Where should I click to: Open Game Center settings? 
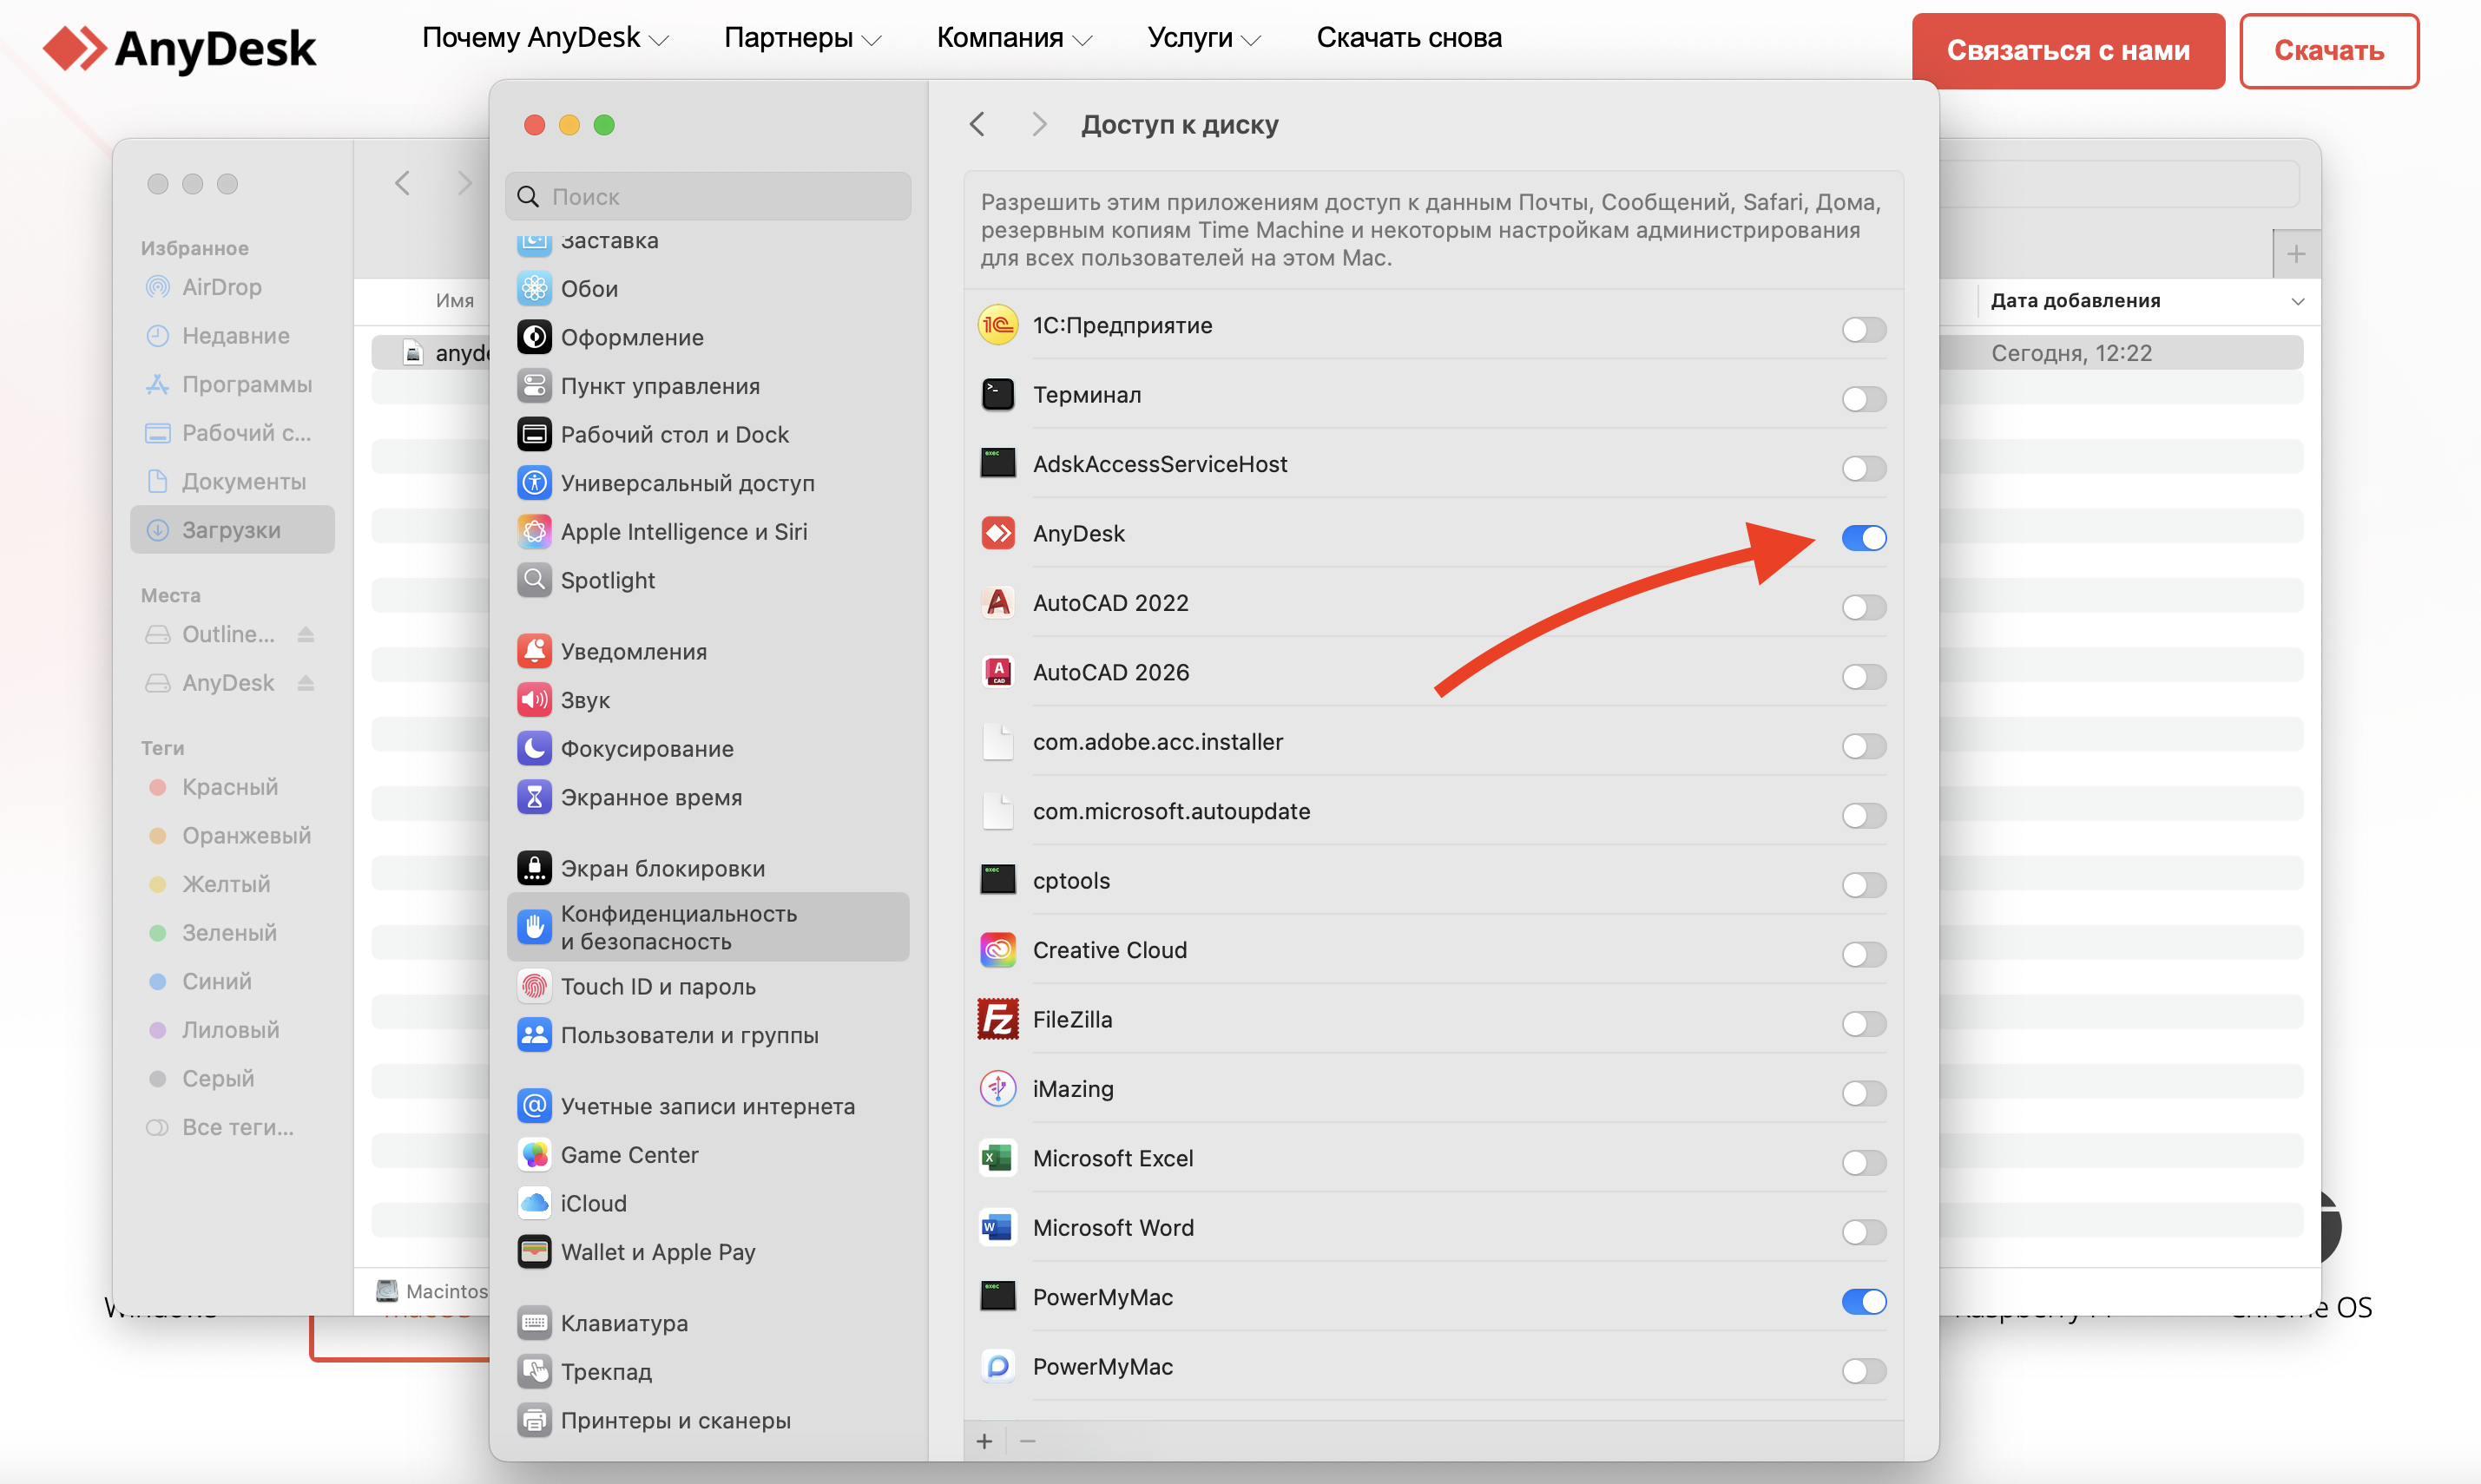pos(708,1155)
